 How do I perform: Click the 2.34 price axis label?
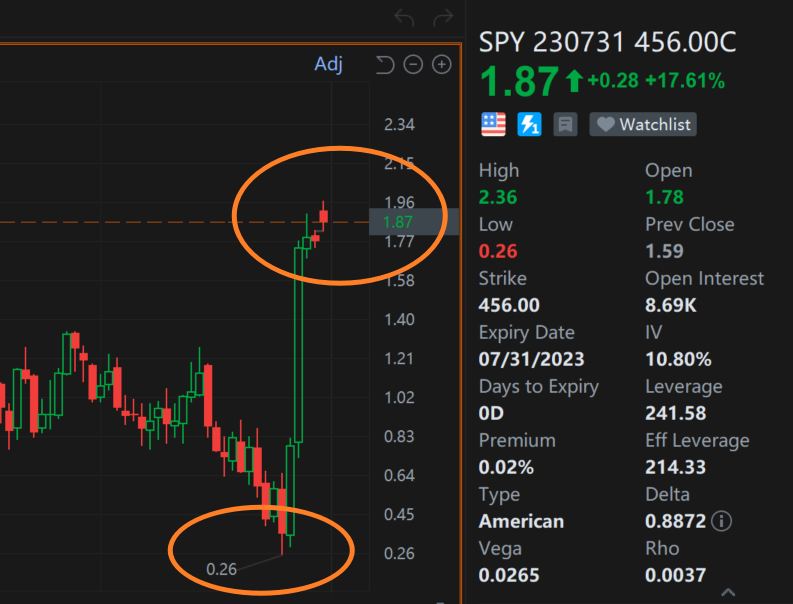(399, 124)
